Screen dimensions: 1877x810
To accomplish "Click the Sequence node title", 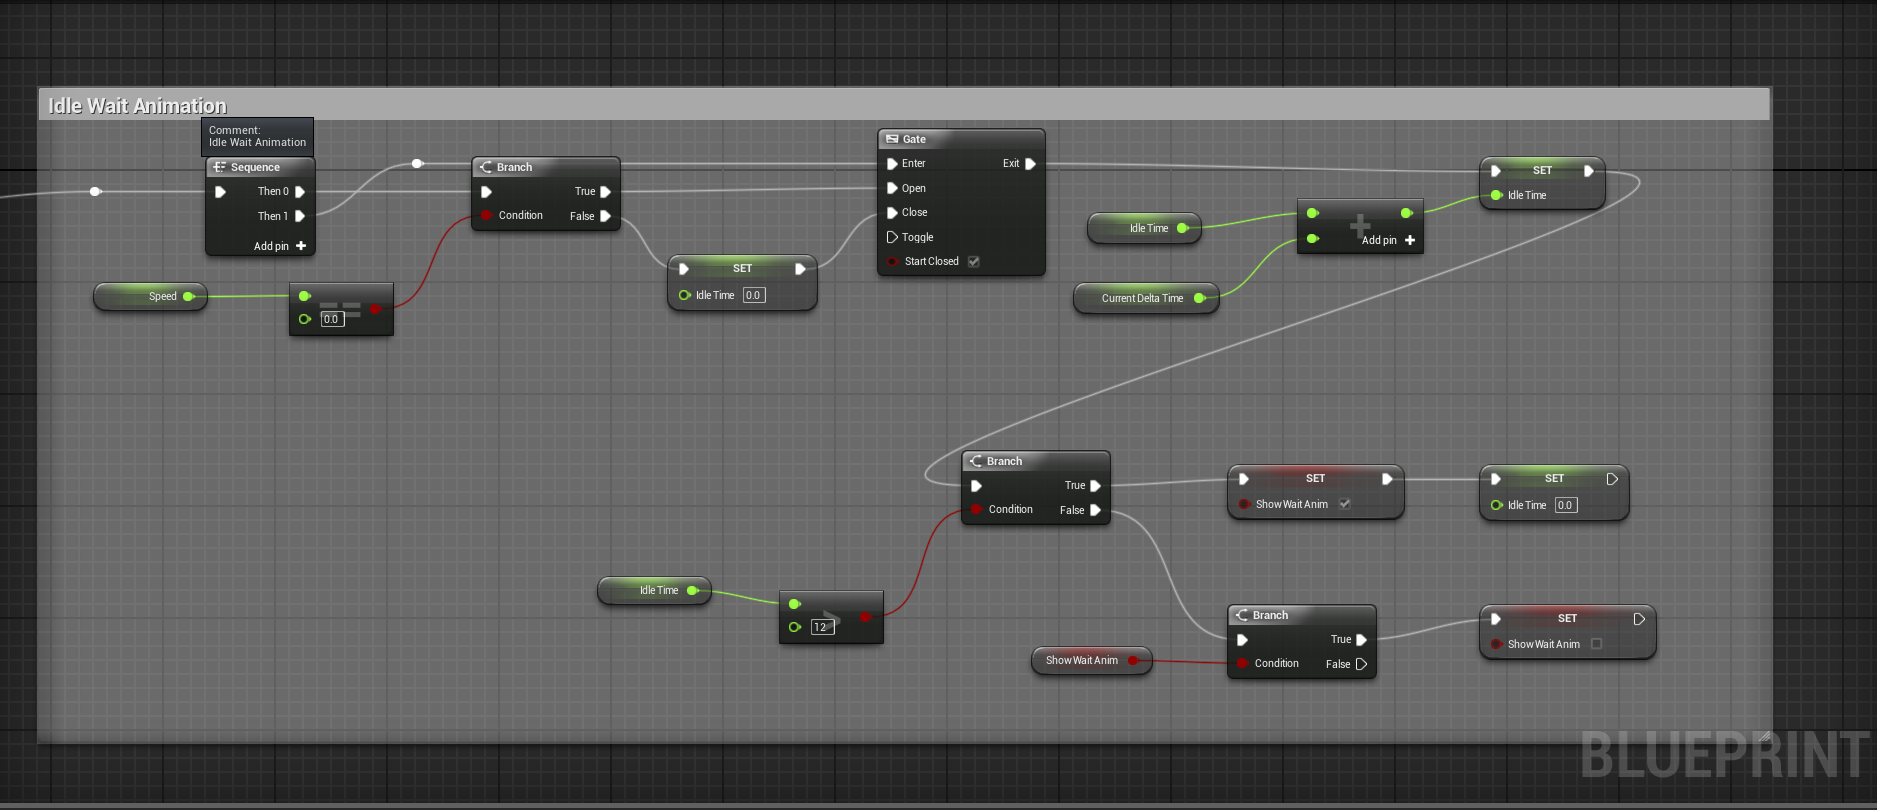I will click(x=255, y=167).
